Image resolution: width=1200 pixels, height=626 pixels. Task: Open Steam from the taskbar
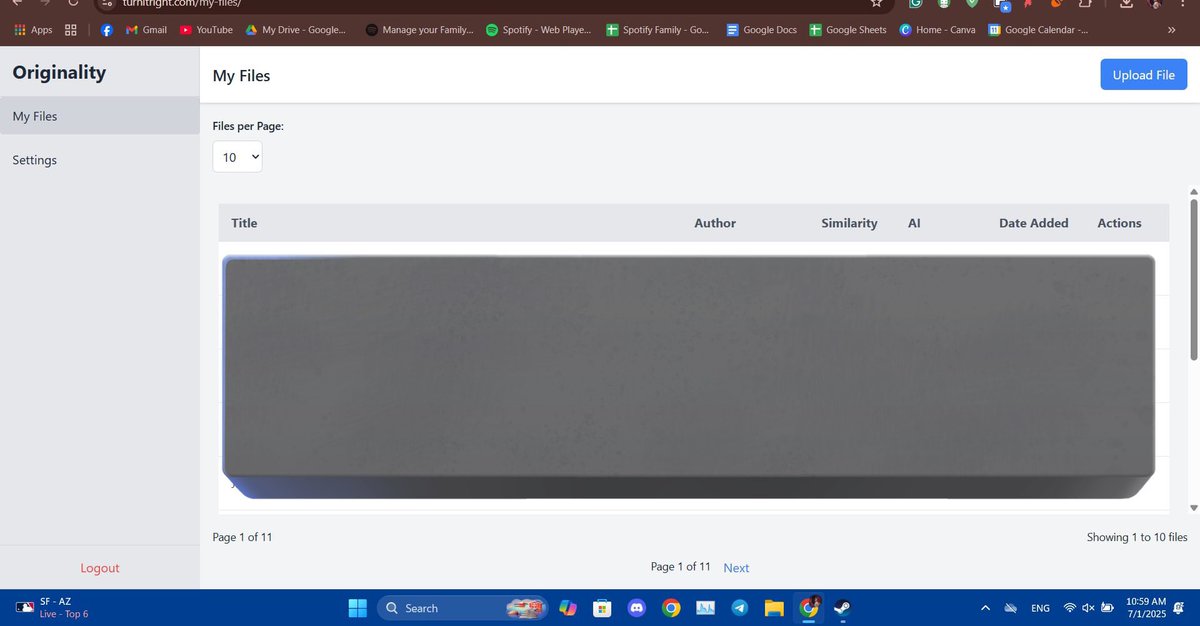[842, 607]
